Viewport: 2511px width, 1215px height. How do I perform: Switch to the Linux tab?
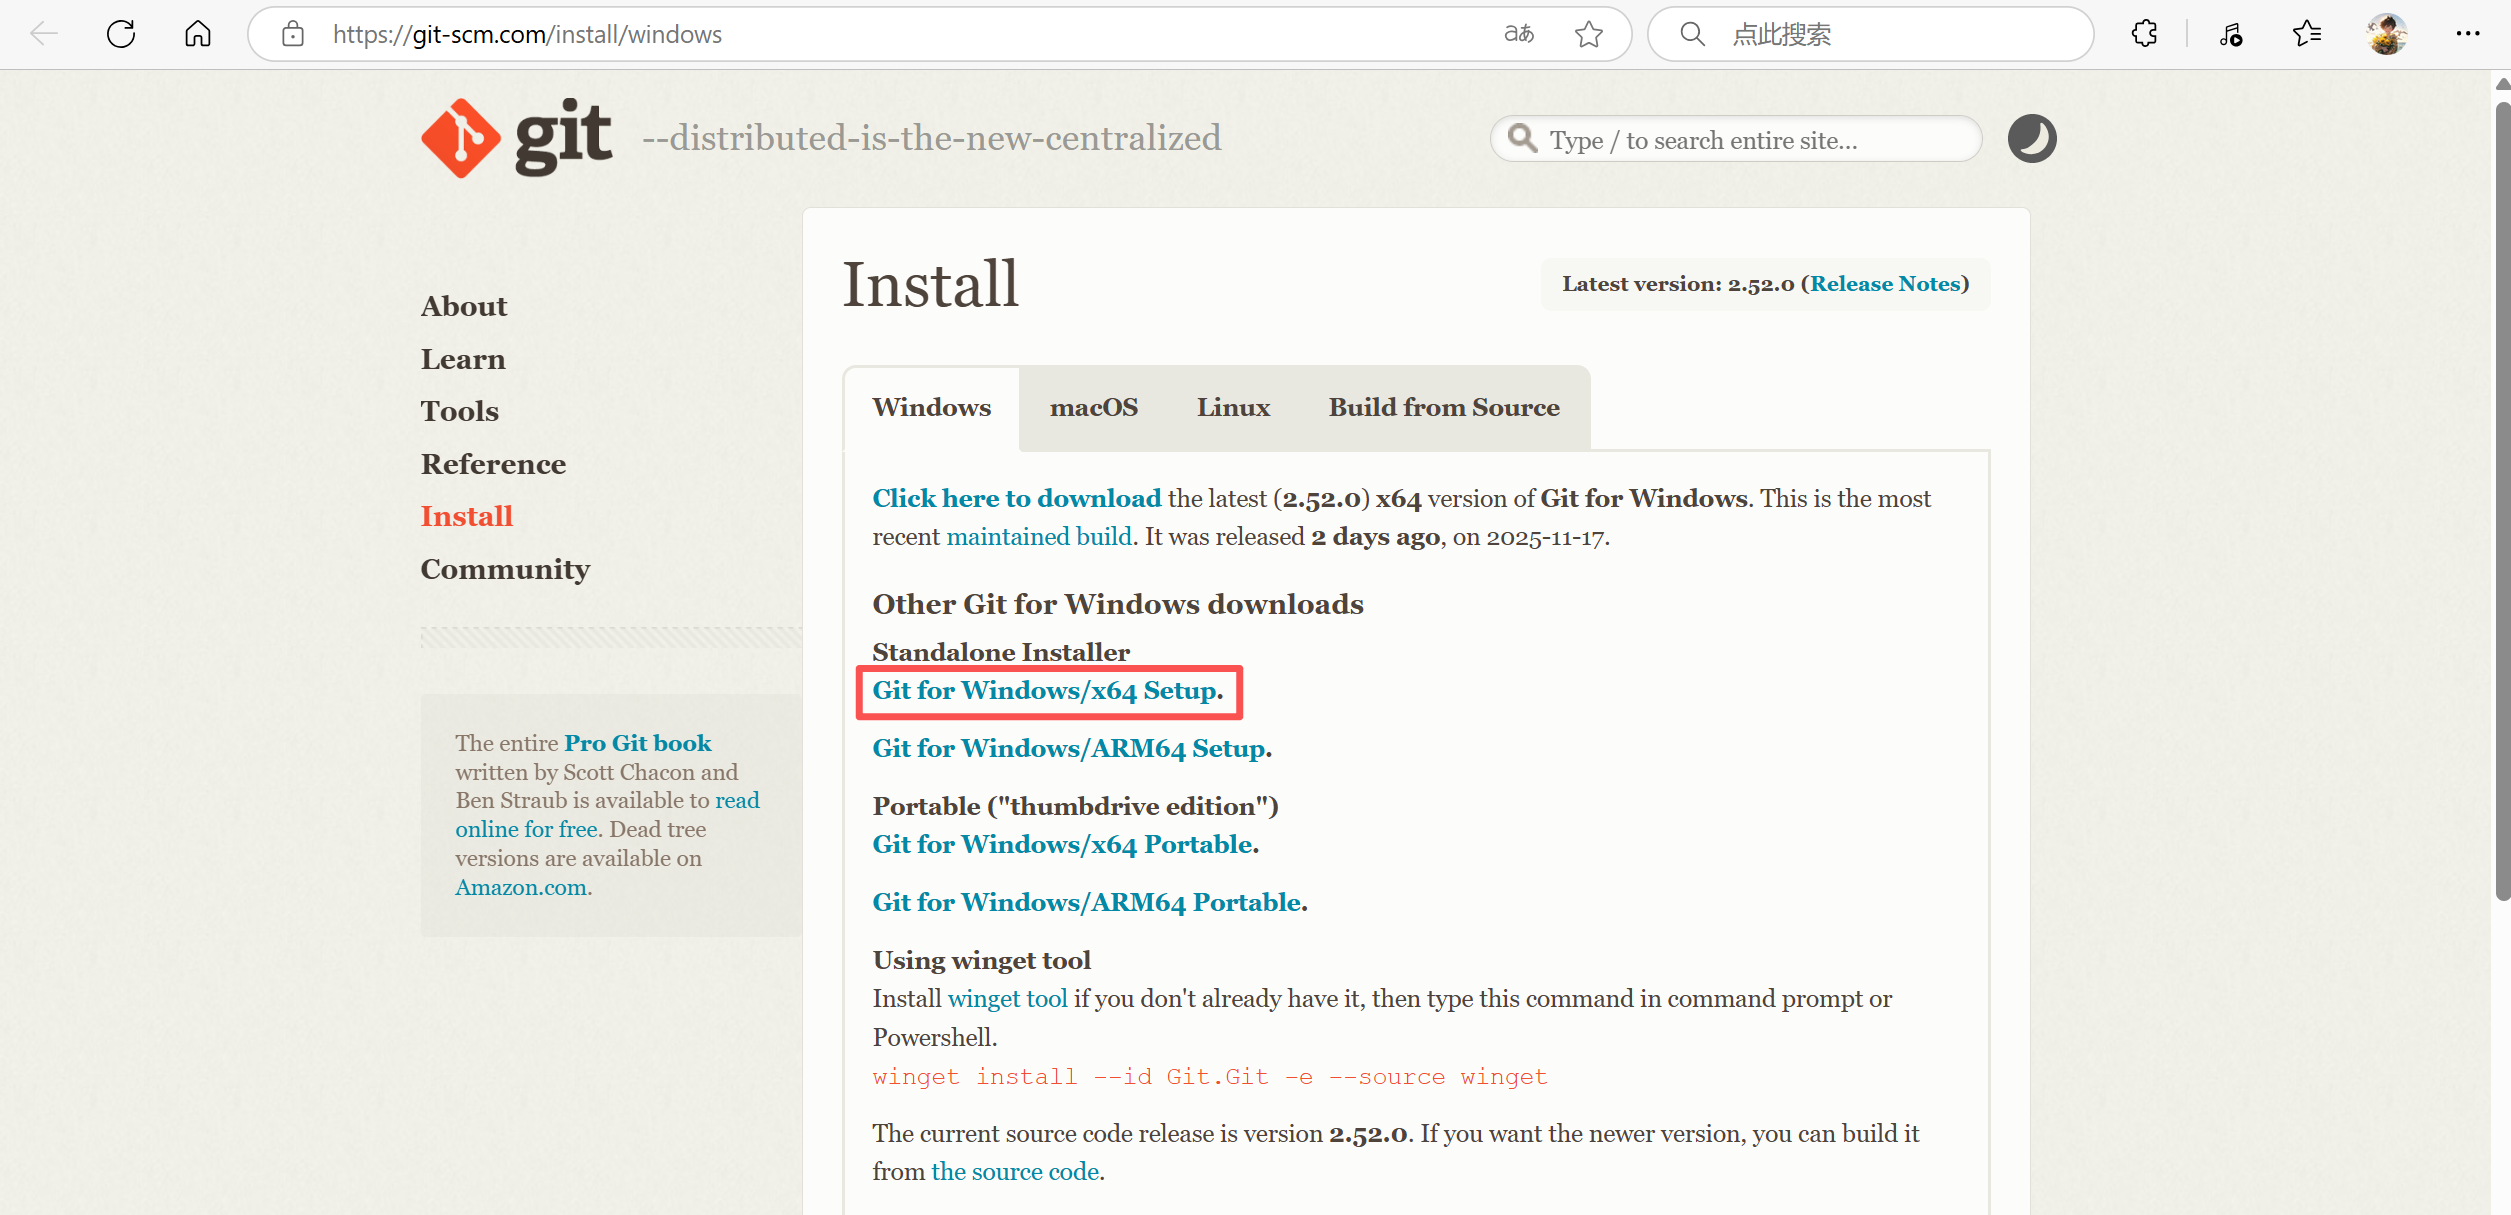[x=1232, y=407]
